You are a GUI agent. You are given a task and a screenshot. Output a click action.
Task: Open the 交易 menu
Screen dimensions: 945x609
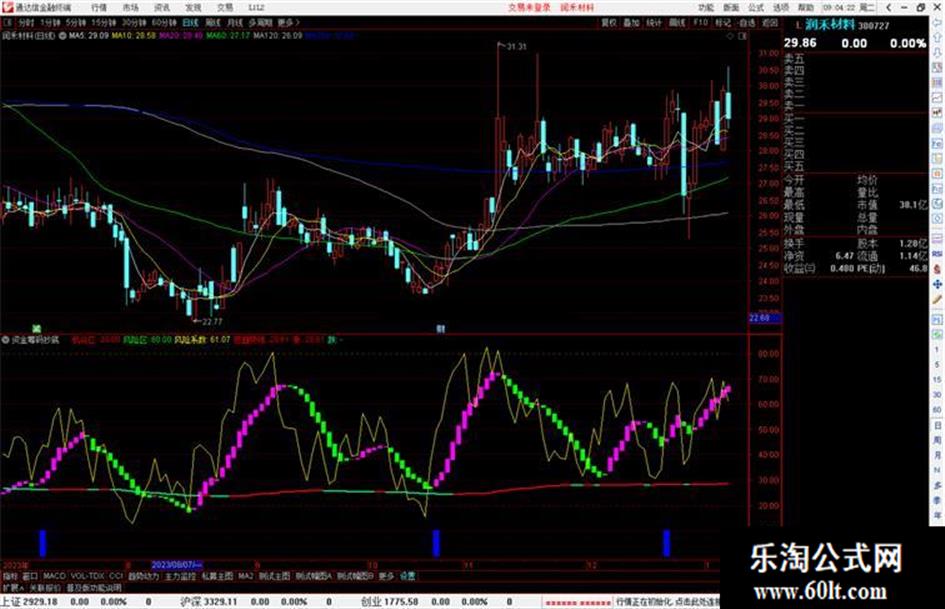tap(225, 7)
